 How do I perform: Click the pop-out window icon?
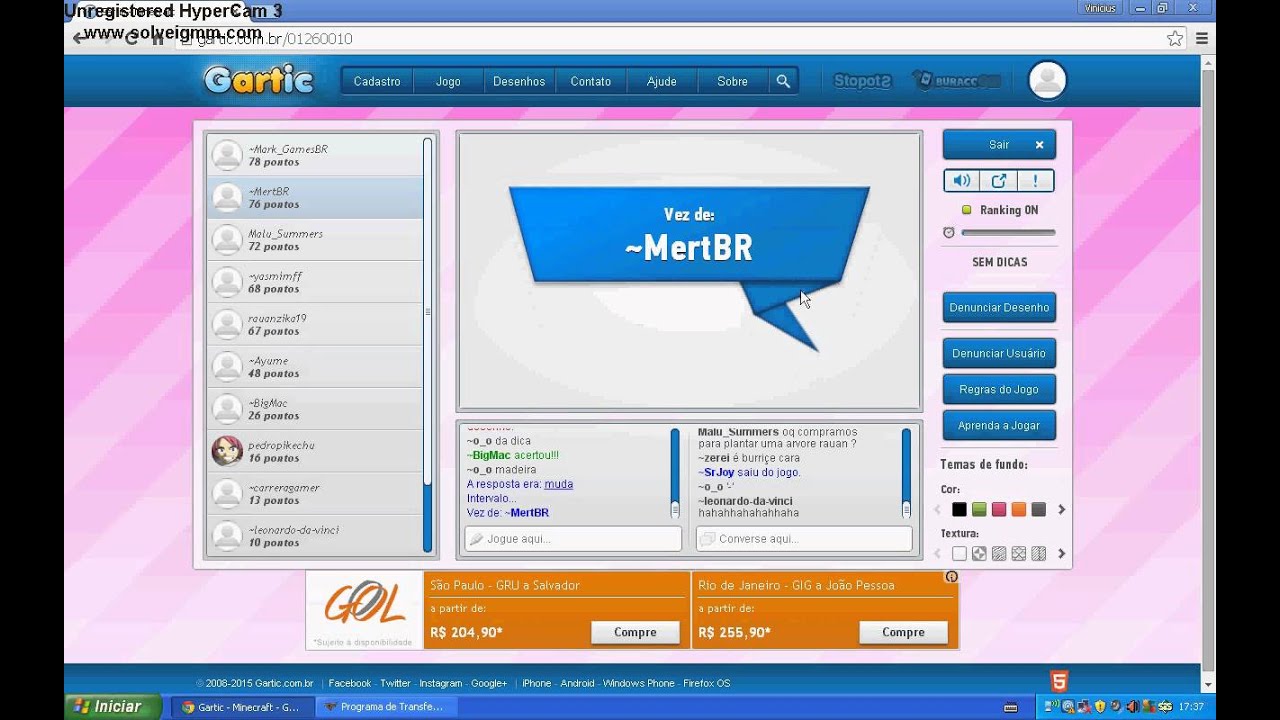point(998,181)
